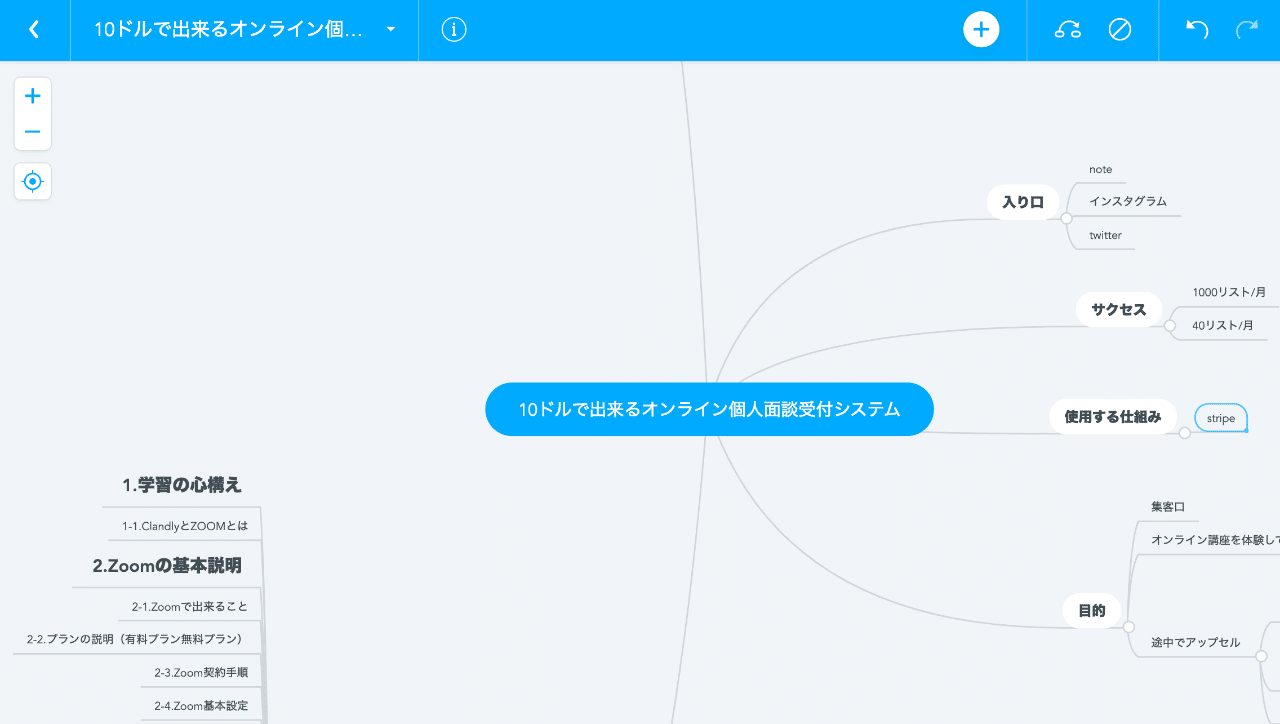
Task: Zoom in on the mind map
Action: [x=33, y=96]
